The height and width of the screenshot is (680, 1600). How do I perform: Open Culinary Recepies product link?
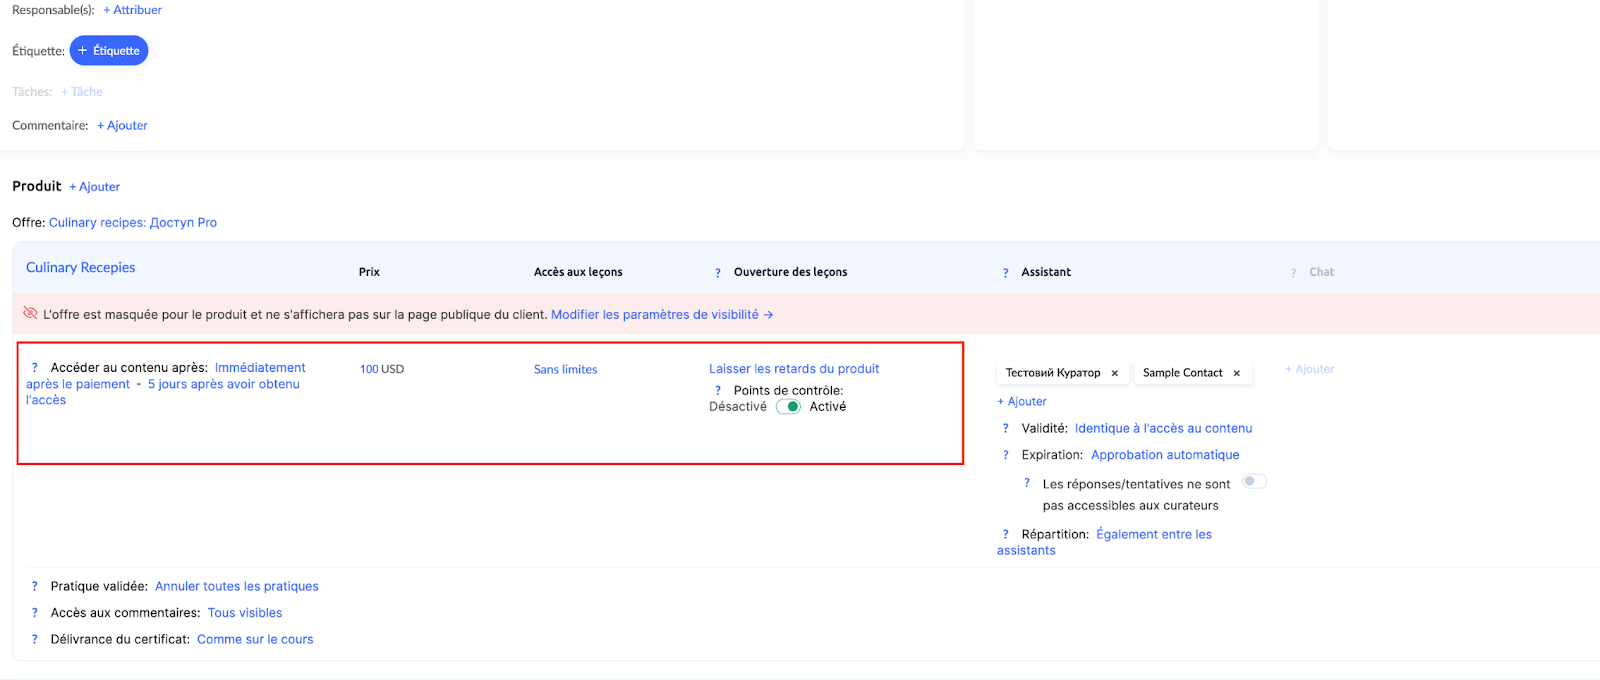pyautogui.click(x=81, y=268)
